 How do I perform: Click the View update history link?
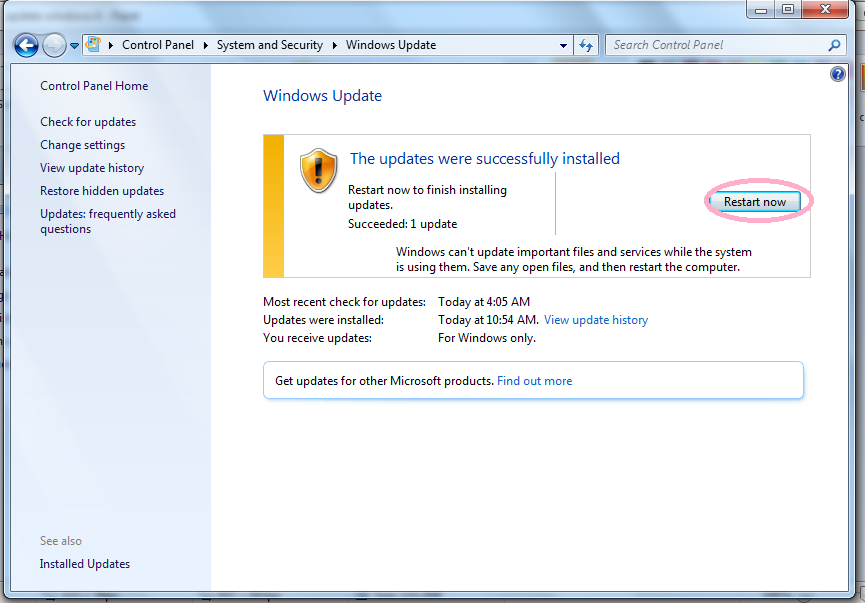pyautogui.click(x=595, y=319)
